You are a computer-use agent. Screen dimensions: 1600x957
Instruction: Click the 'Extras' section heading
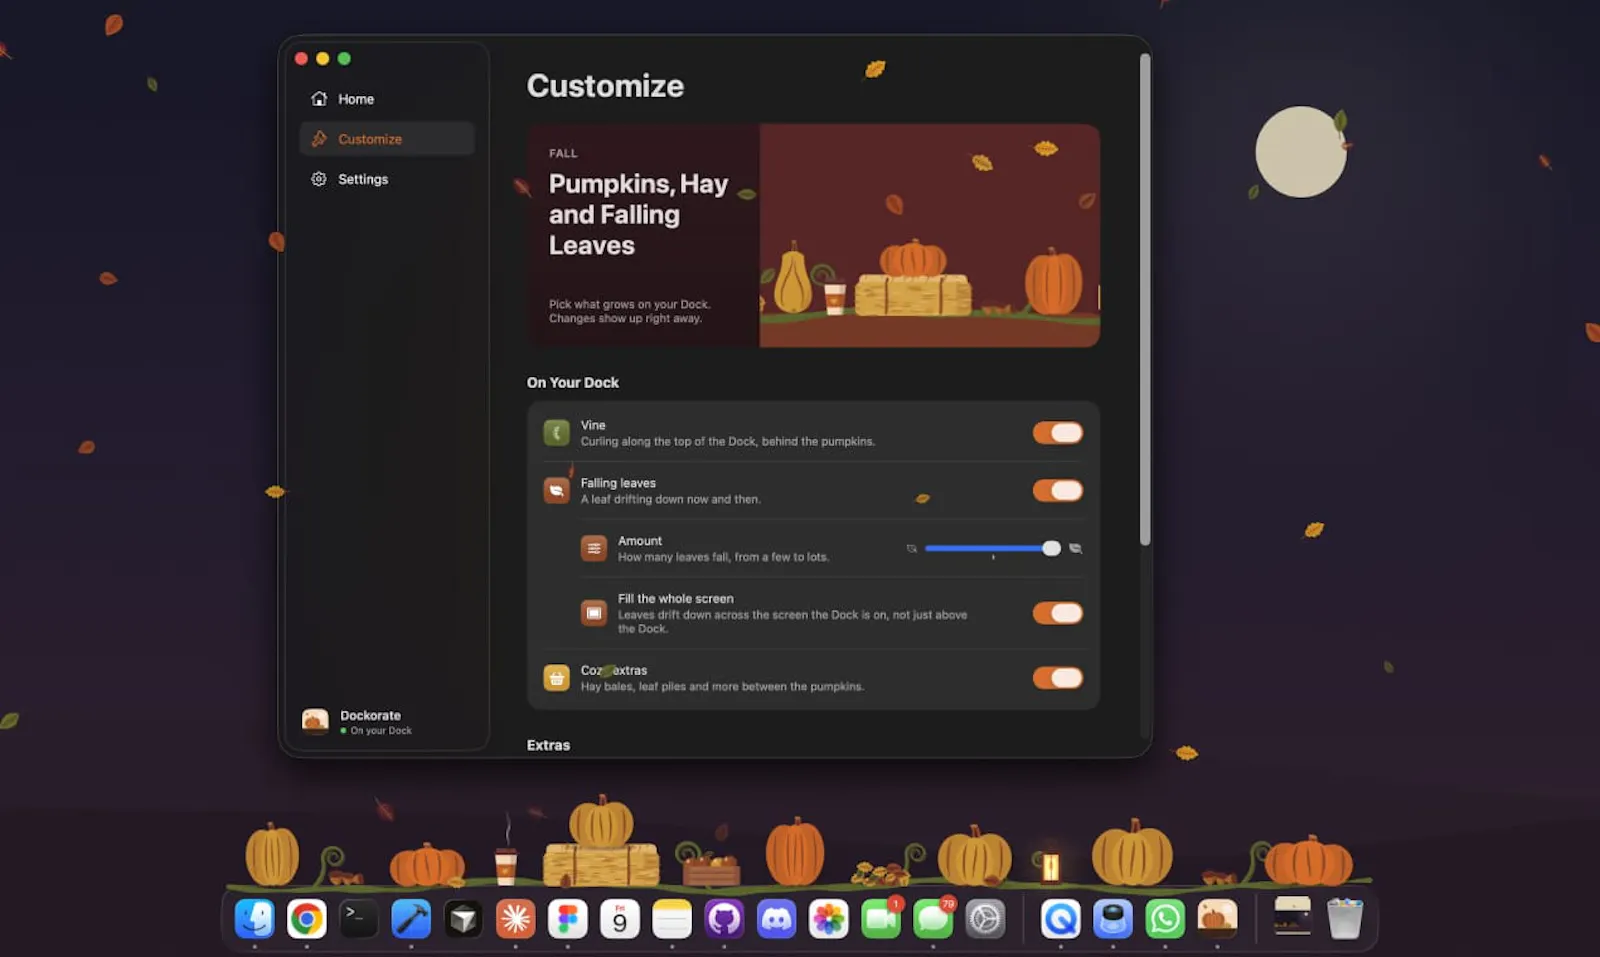pyautogui.click(x=548, y=745)
